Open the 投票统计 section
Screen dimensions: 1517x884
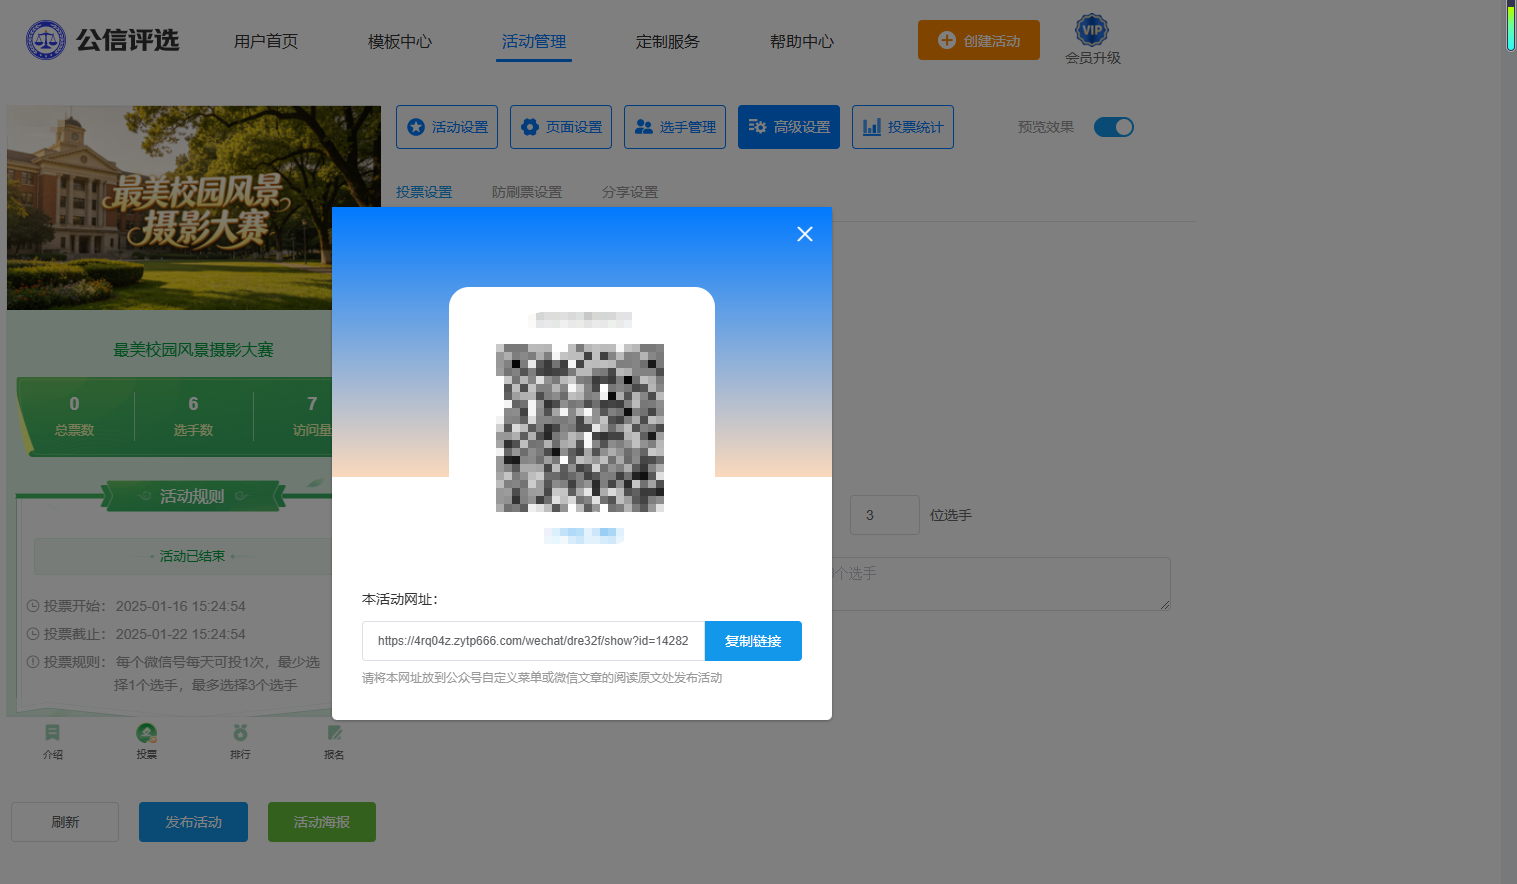903,127
